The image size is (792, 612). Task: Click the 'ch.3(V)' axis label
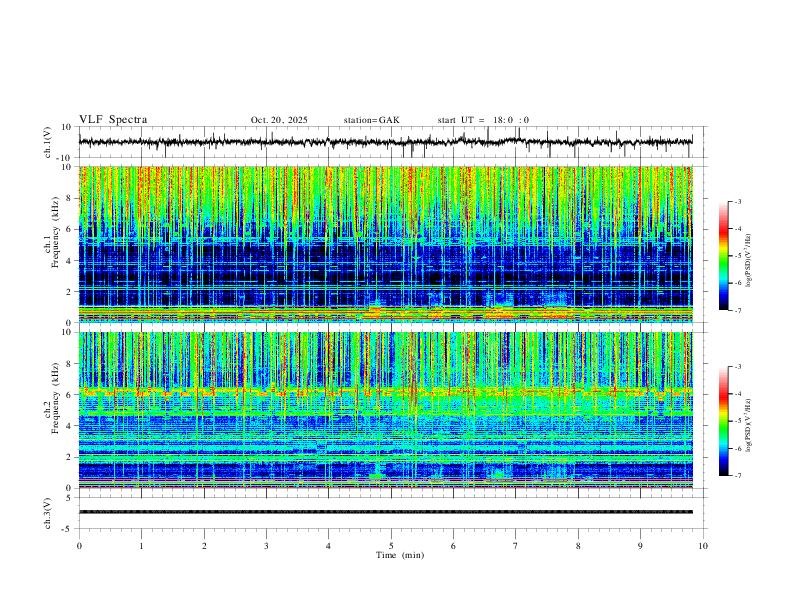(x=48, y=513)
